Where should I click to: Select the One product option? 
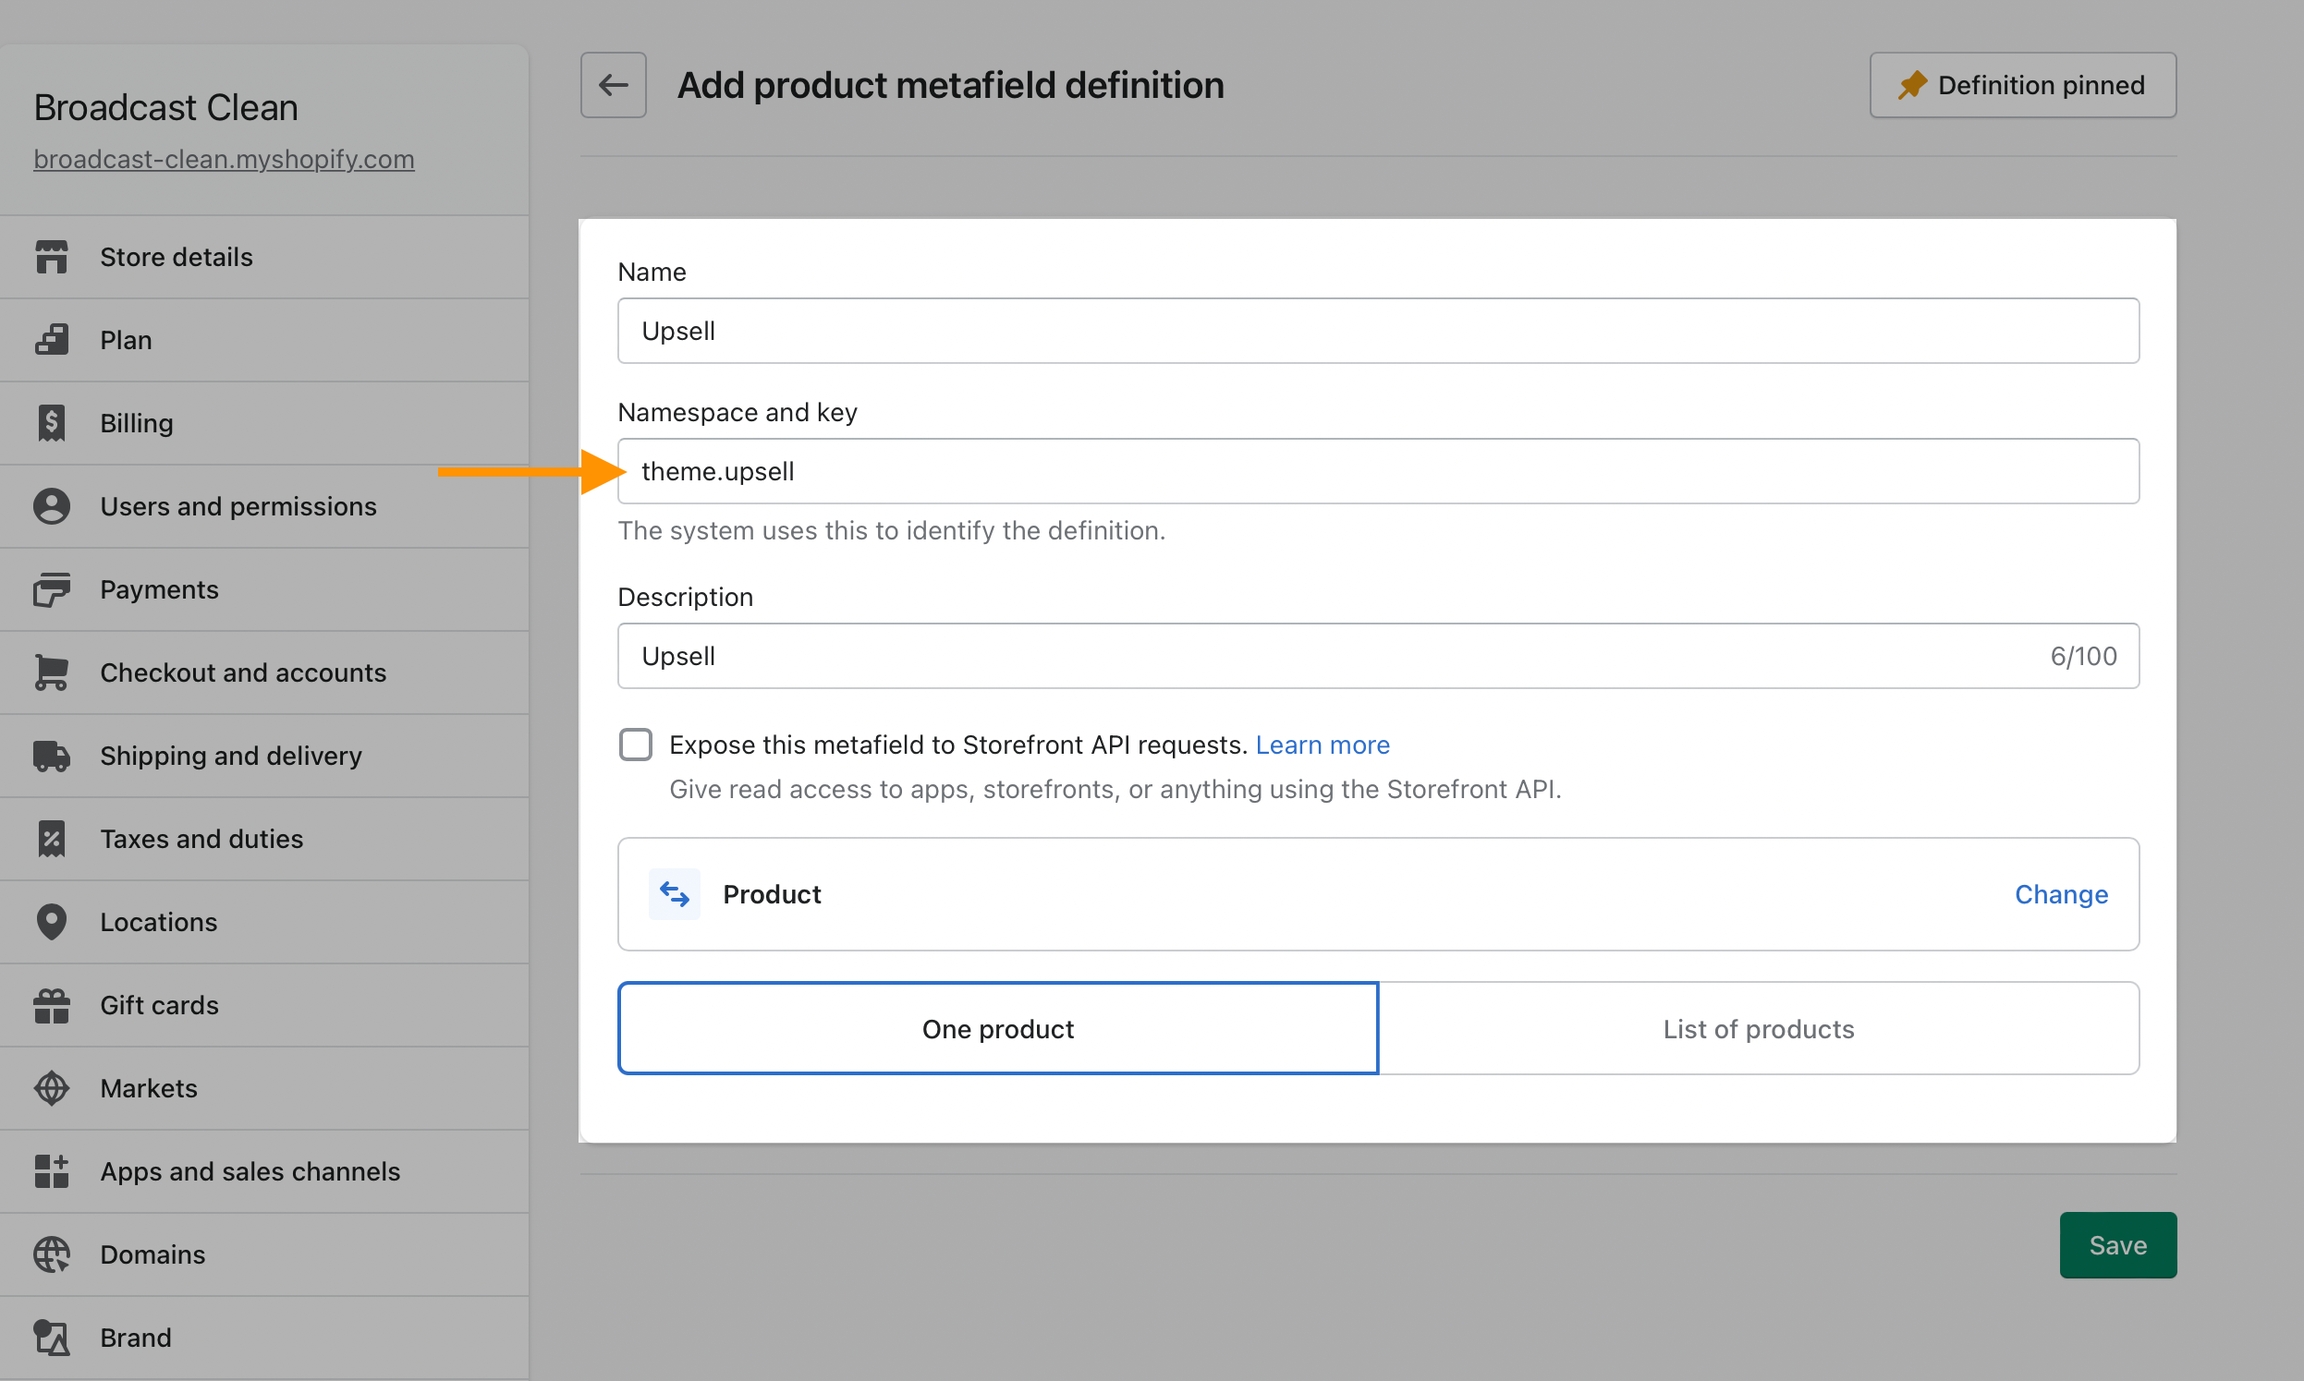pyautogui.click(x=997, y=1028)
